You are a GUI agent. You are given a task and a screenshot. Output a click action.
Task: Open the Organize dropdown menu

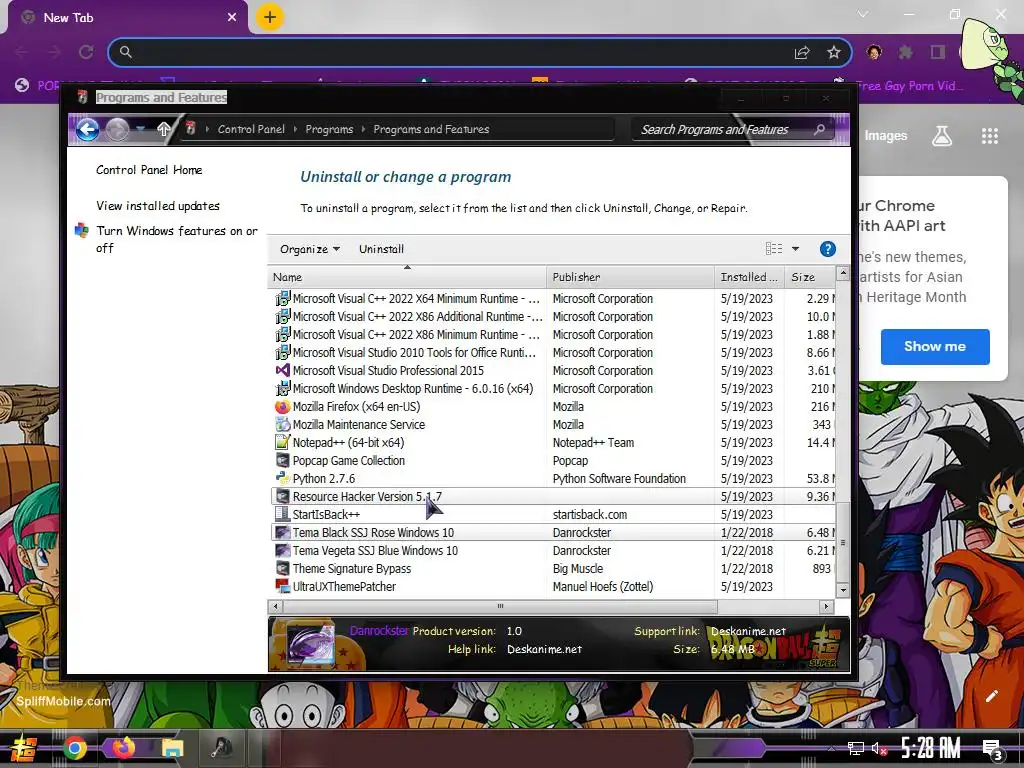coord(310,249)
